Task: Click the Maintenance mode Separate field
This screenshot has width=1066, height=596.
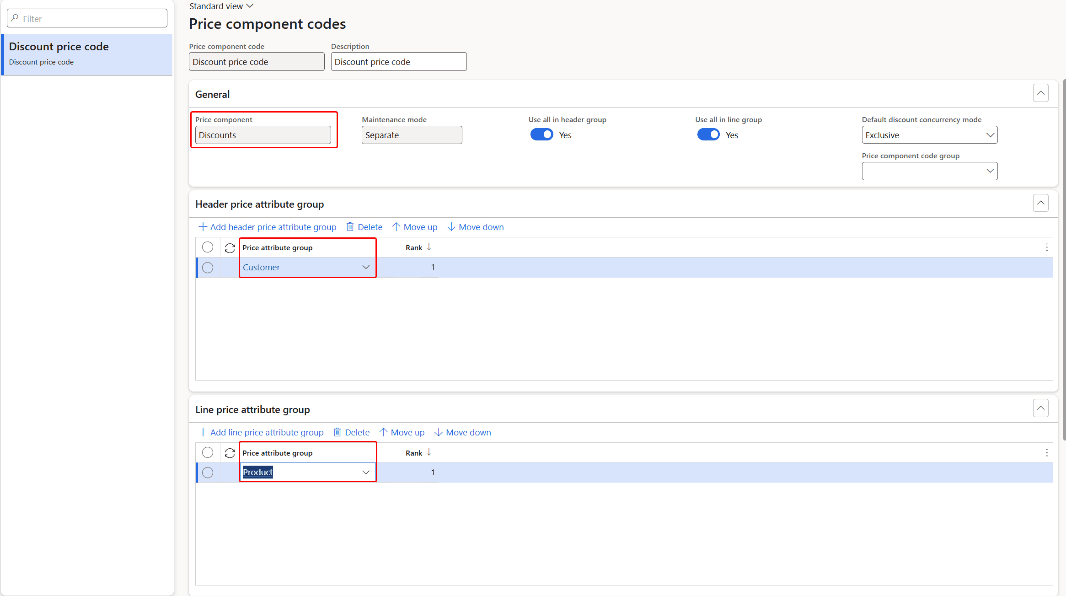Action: [412, 135]
